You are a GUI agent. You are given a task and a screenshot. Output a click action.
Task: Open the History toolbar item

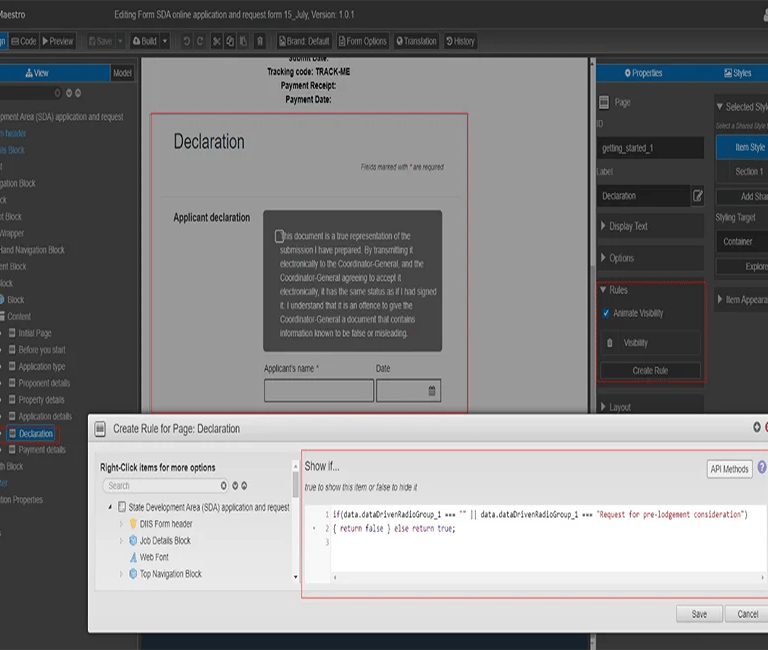(461, 41)
